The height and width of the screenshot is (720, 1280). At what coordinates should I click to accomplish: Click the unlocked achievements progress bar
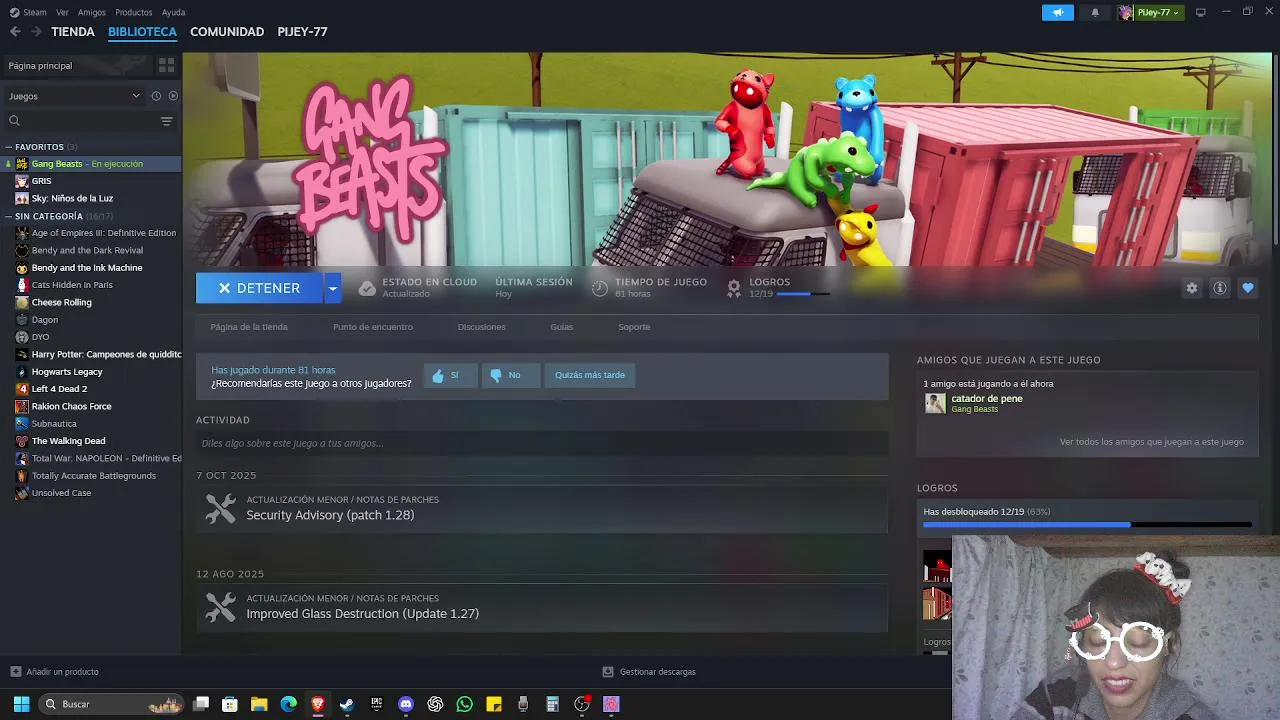[1087, 524]
